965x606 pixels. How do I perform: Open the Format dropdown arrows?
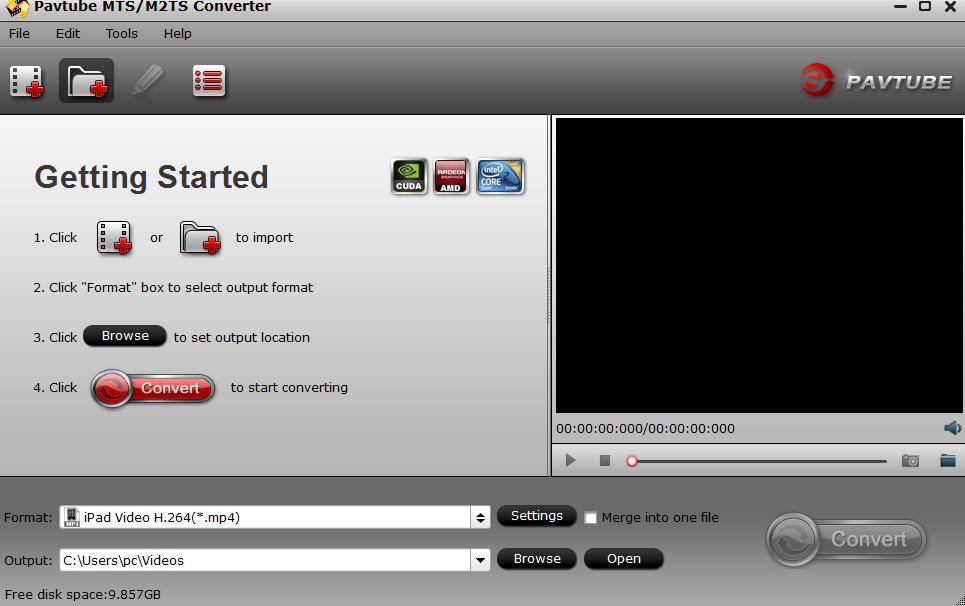coord(481,517)
